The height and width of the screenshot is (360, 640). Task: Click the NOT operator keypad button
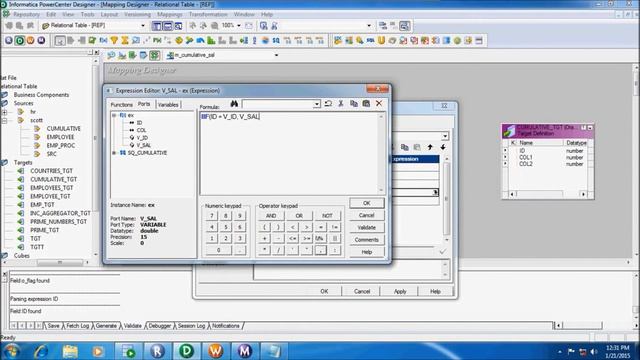327,216
